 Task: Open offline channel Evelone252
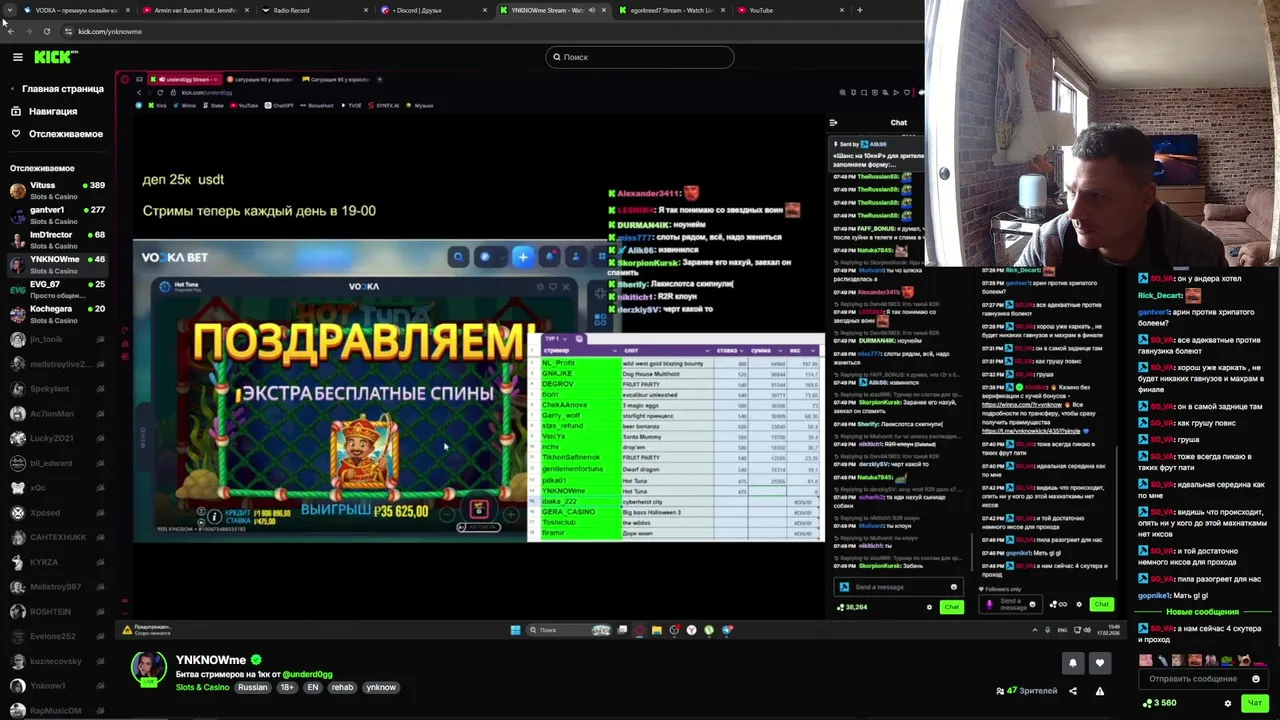pos(56,636)
